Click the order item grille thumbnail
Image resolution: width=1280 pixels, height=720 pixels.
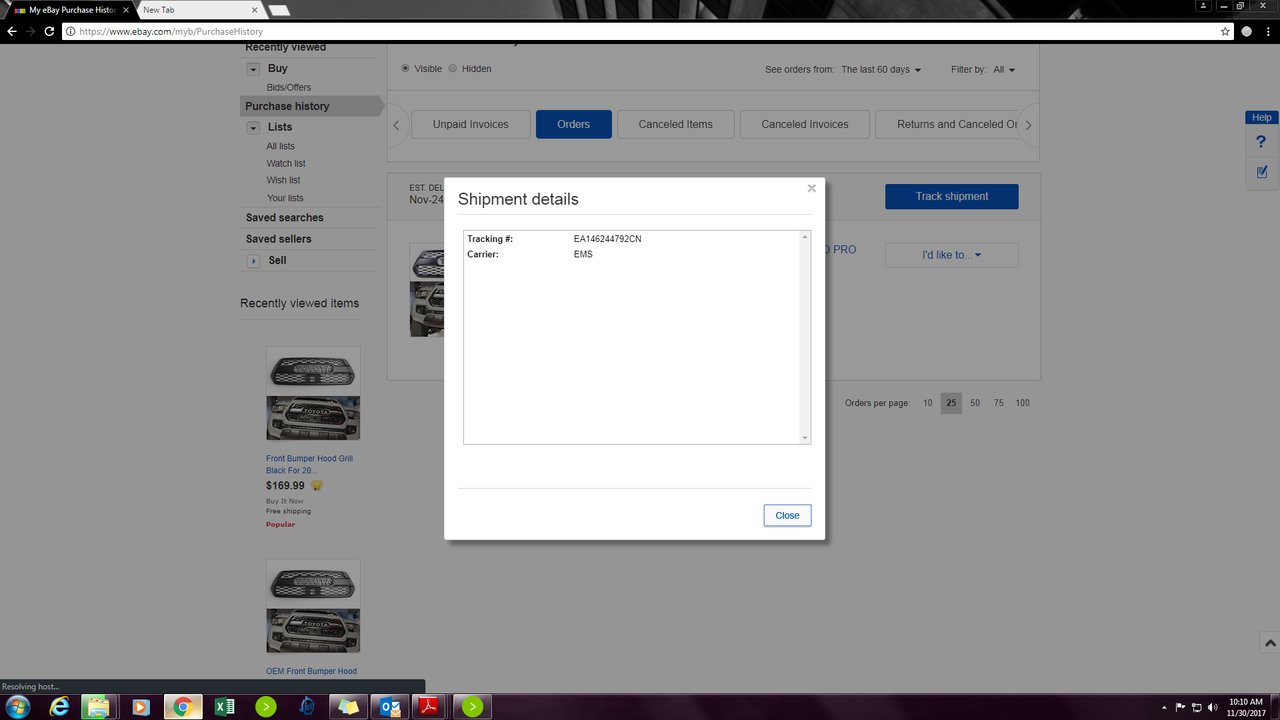pos(427,290)
